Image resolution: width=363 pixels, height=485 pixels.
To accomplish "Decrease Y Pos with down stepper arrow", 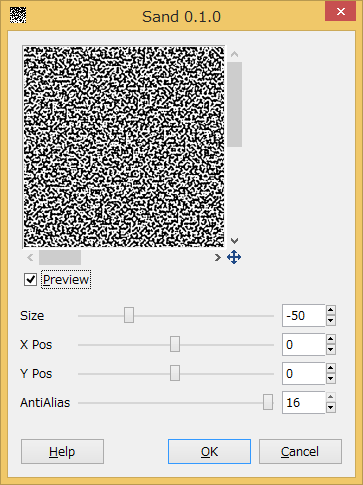I will 330,379.
